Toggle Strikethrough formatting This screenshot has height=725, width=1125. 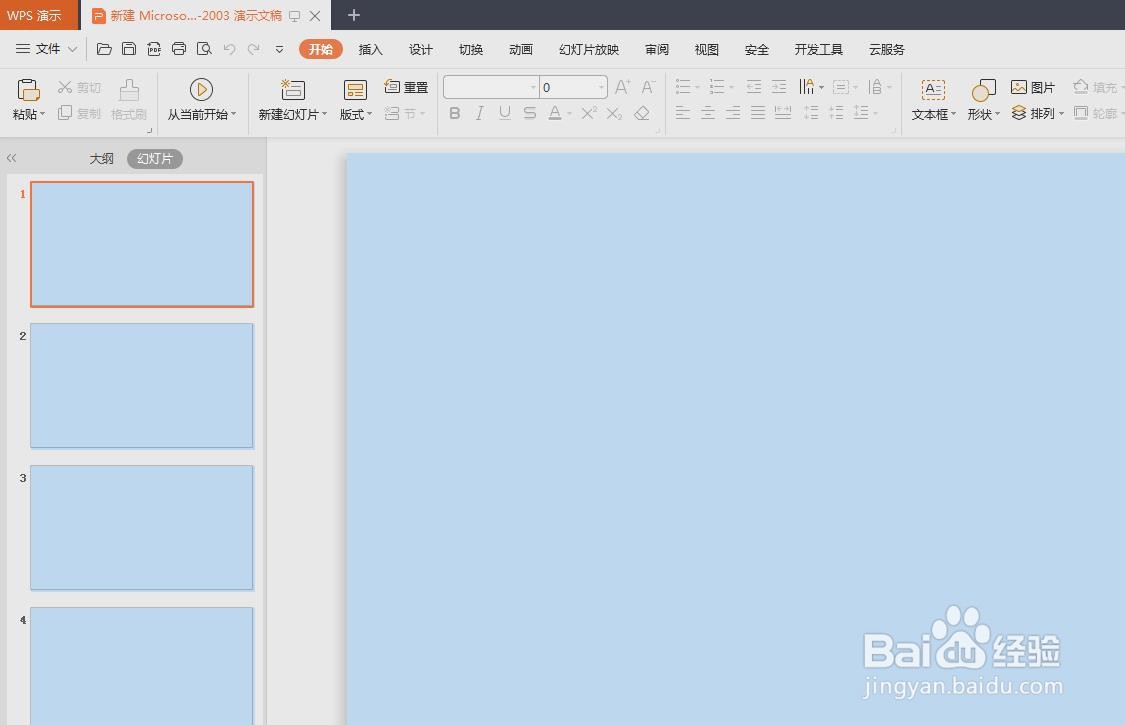529,113
